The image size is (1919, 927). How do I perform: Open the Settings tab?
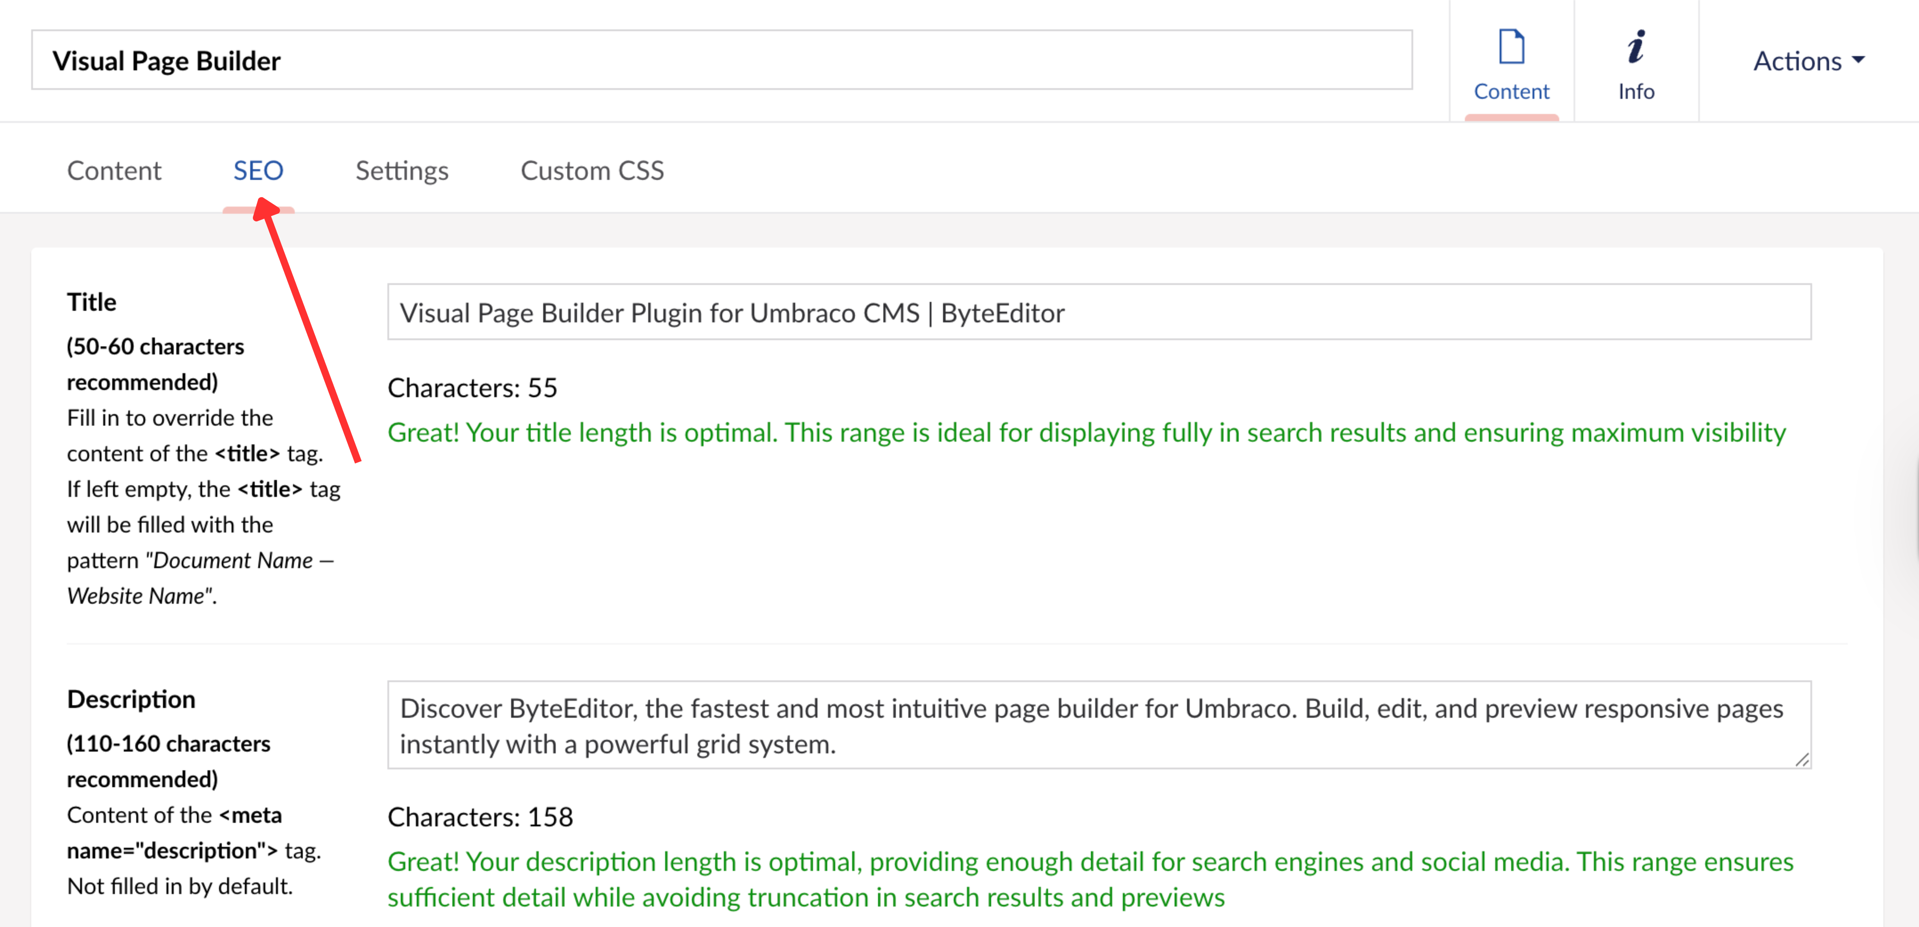pos(402,170)
